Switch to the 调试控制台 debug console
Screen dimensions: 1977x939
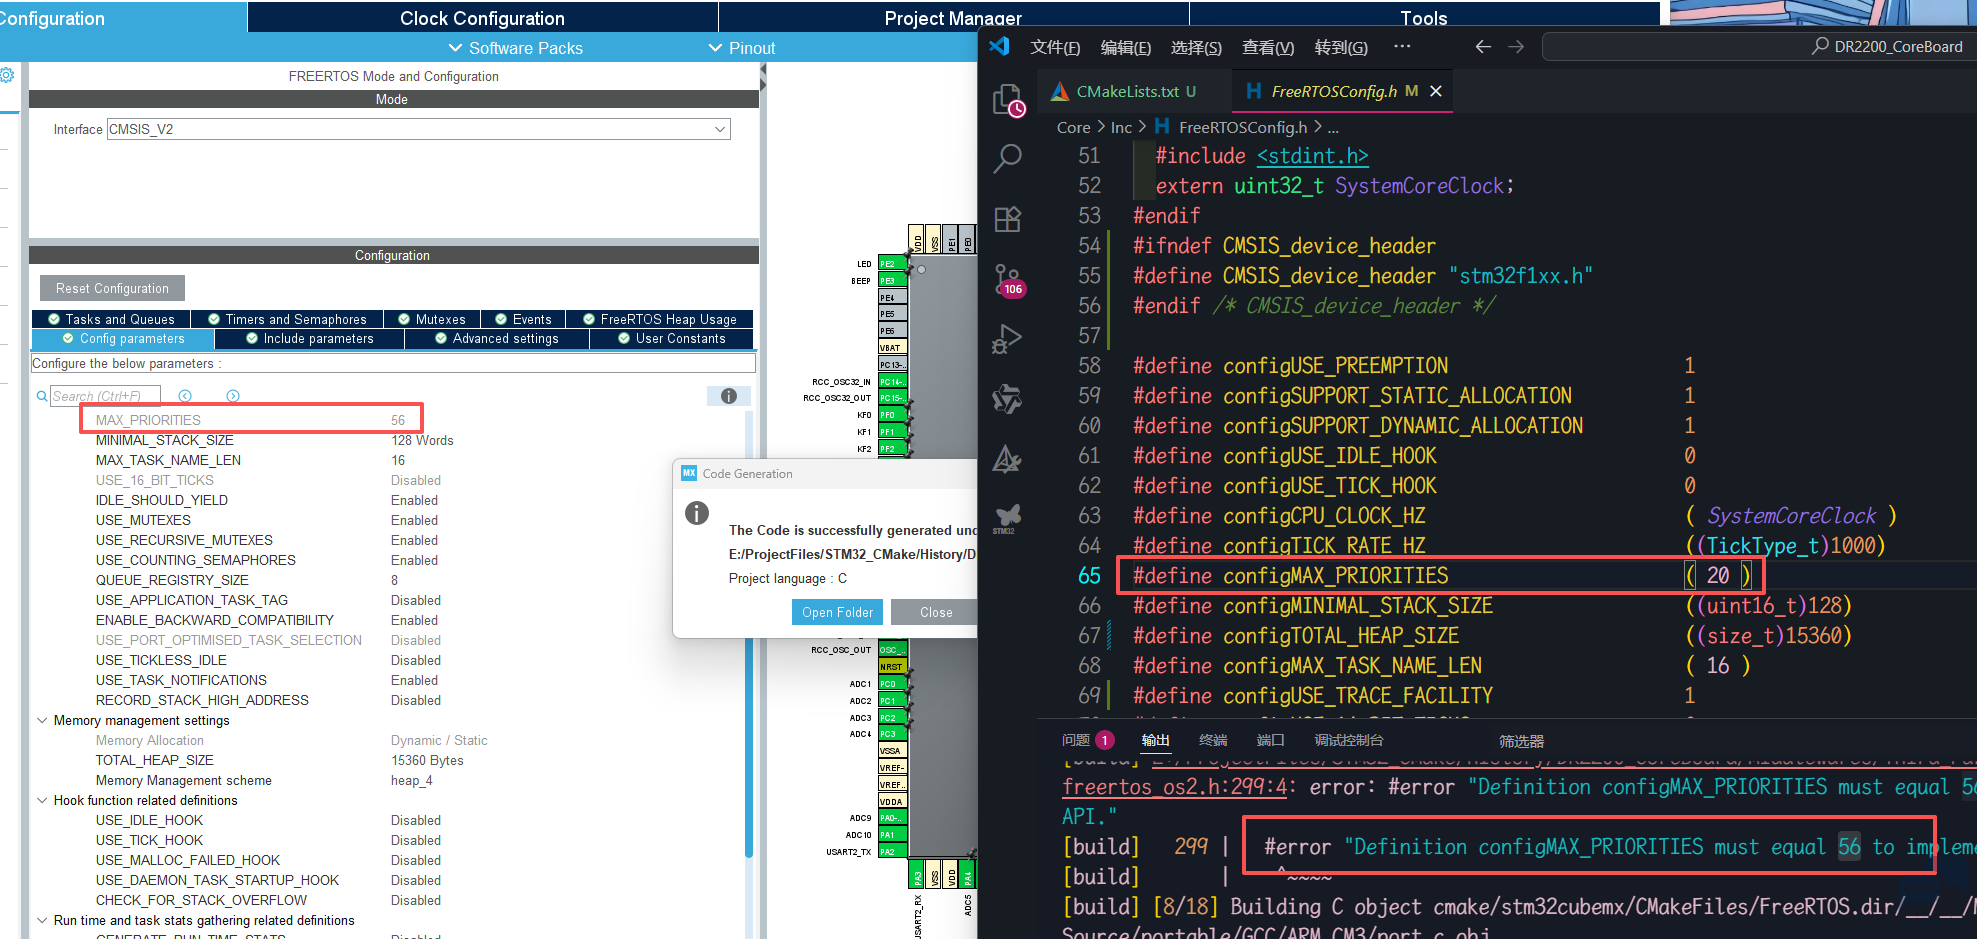[x=1349, y=740]
